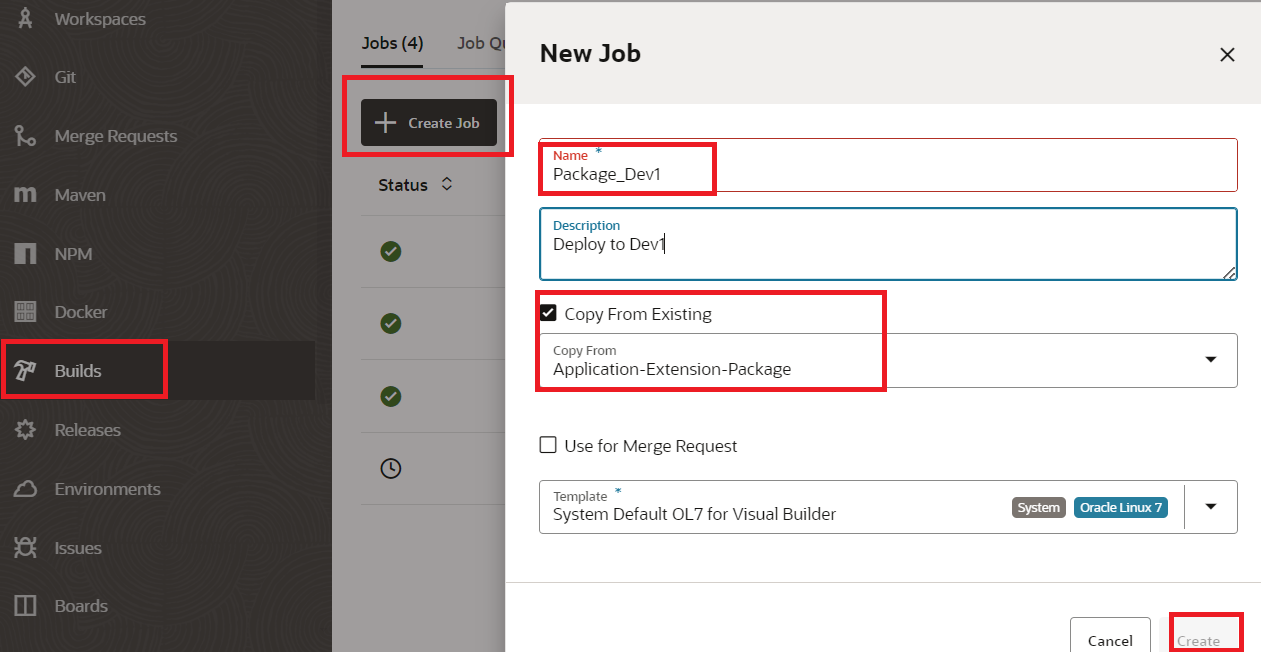Click the Maven icon in sidebar
Screen dimensions: 1261x652
(25, 195)
